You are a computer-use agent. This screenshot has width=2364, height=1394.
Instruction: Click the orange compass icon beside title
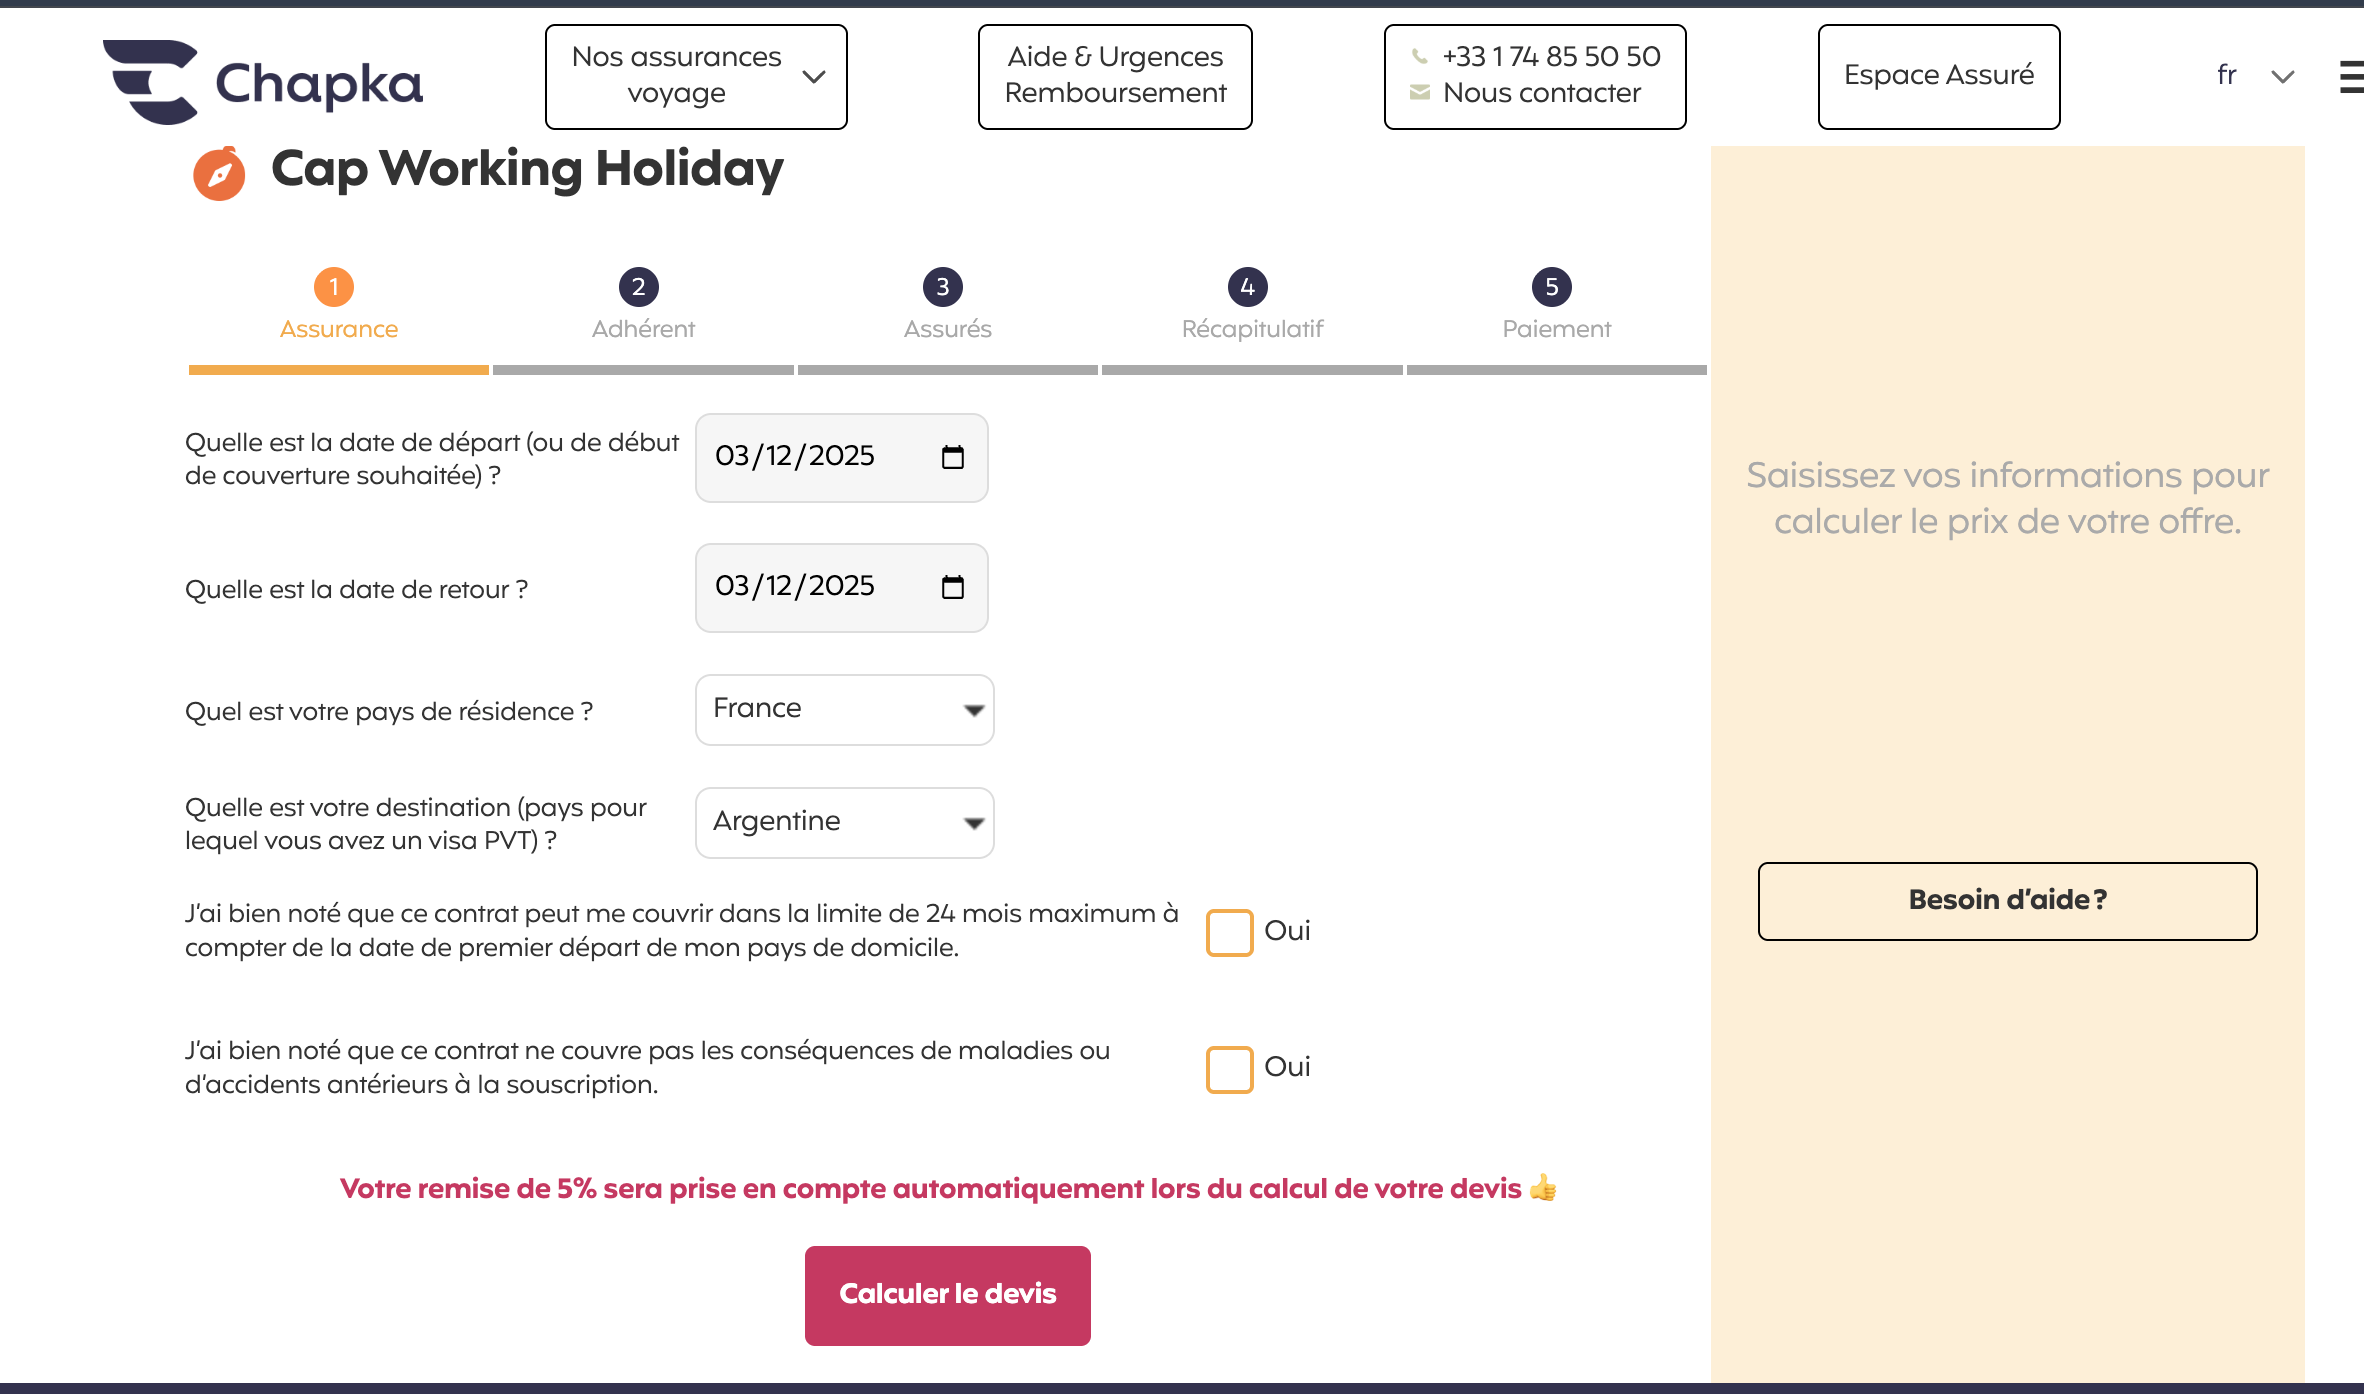tap(219, 174)
